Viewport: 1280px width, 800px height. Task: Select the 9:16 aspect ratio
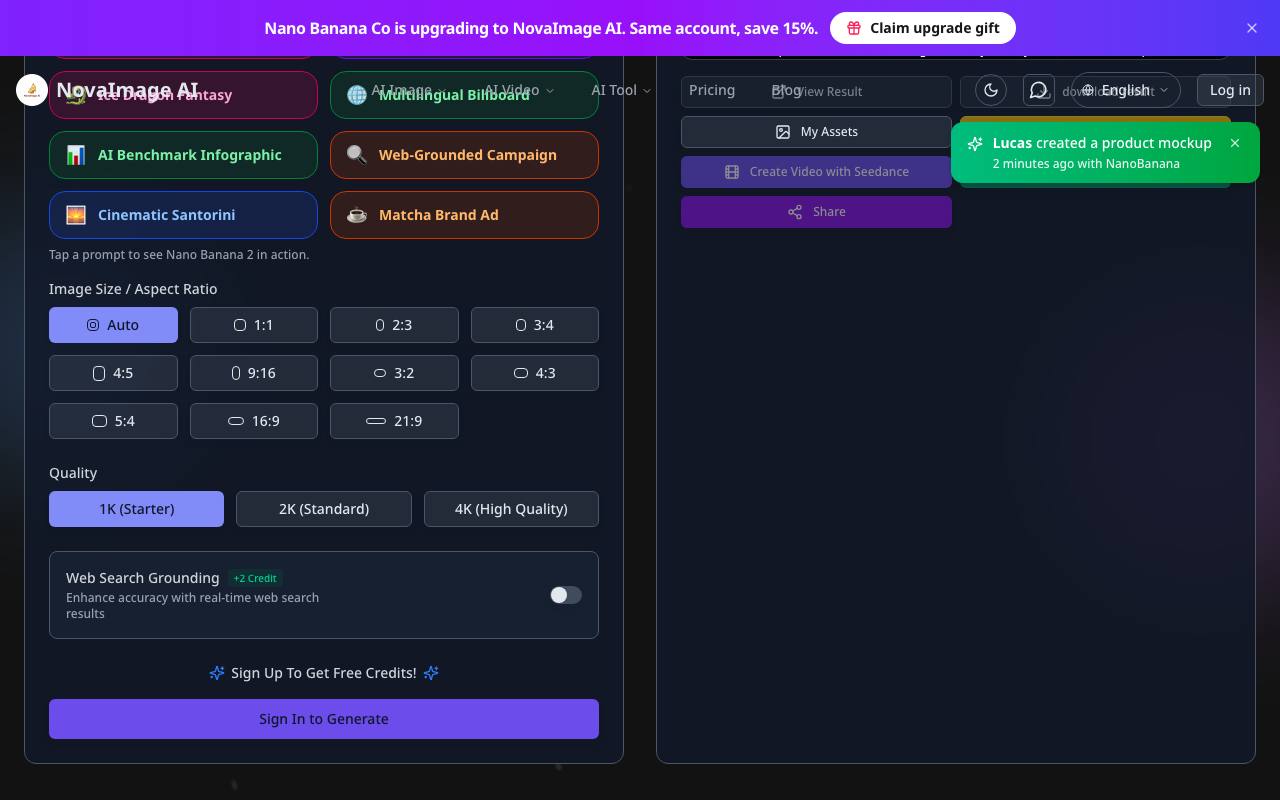[254, 373]
